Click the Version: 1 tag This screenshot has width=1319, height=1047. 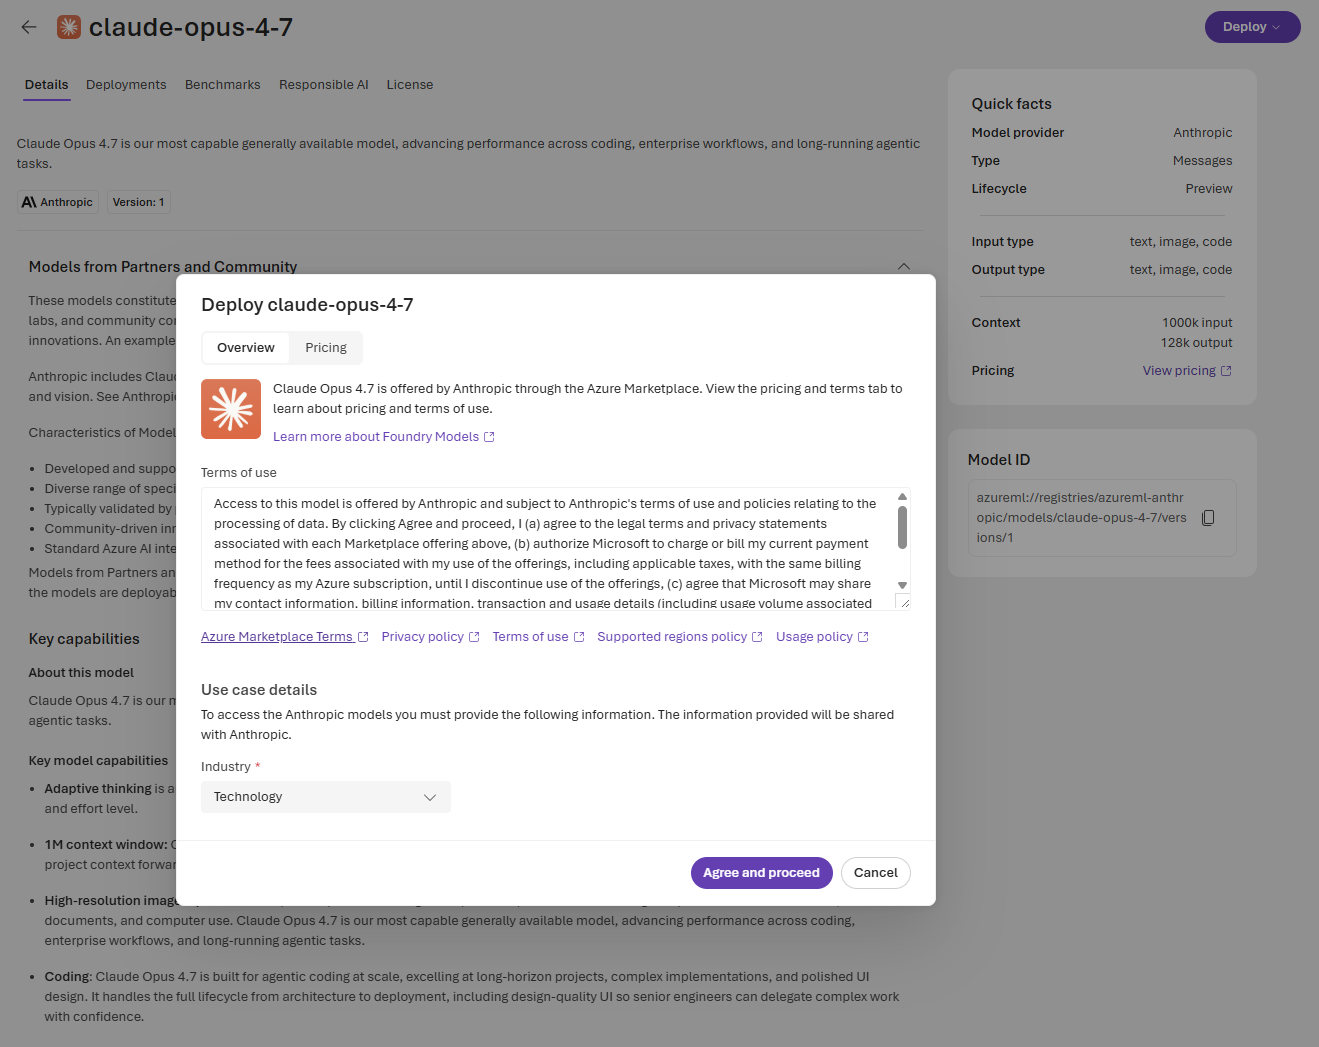[139, 202]
